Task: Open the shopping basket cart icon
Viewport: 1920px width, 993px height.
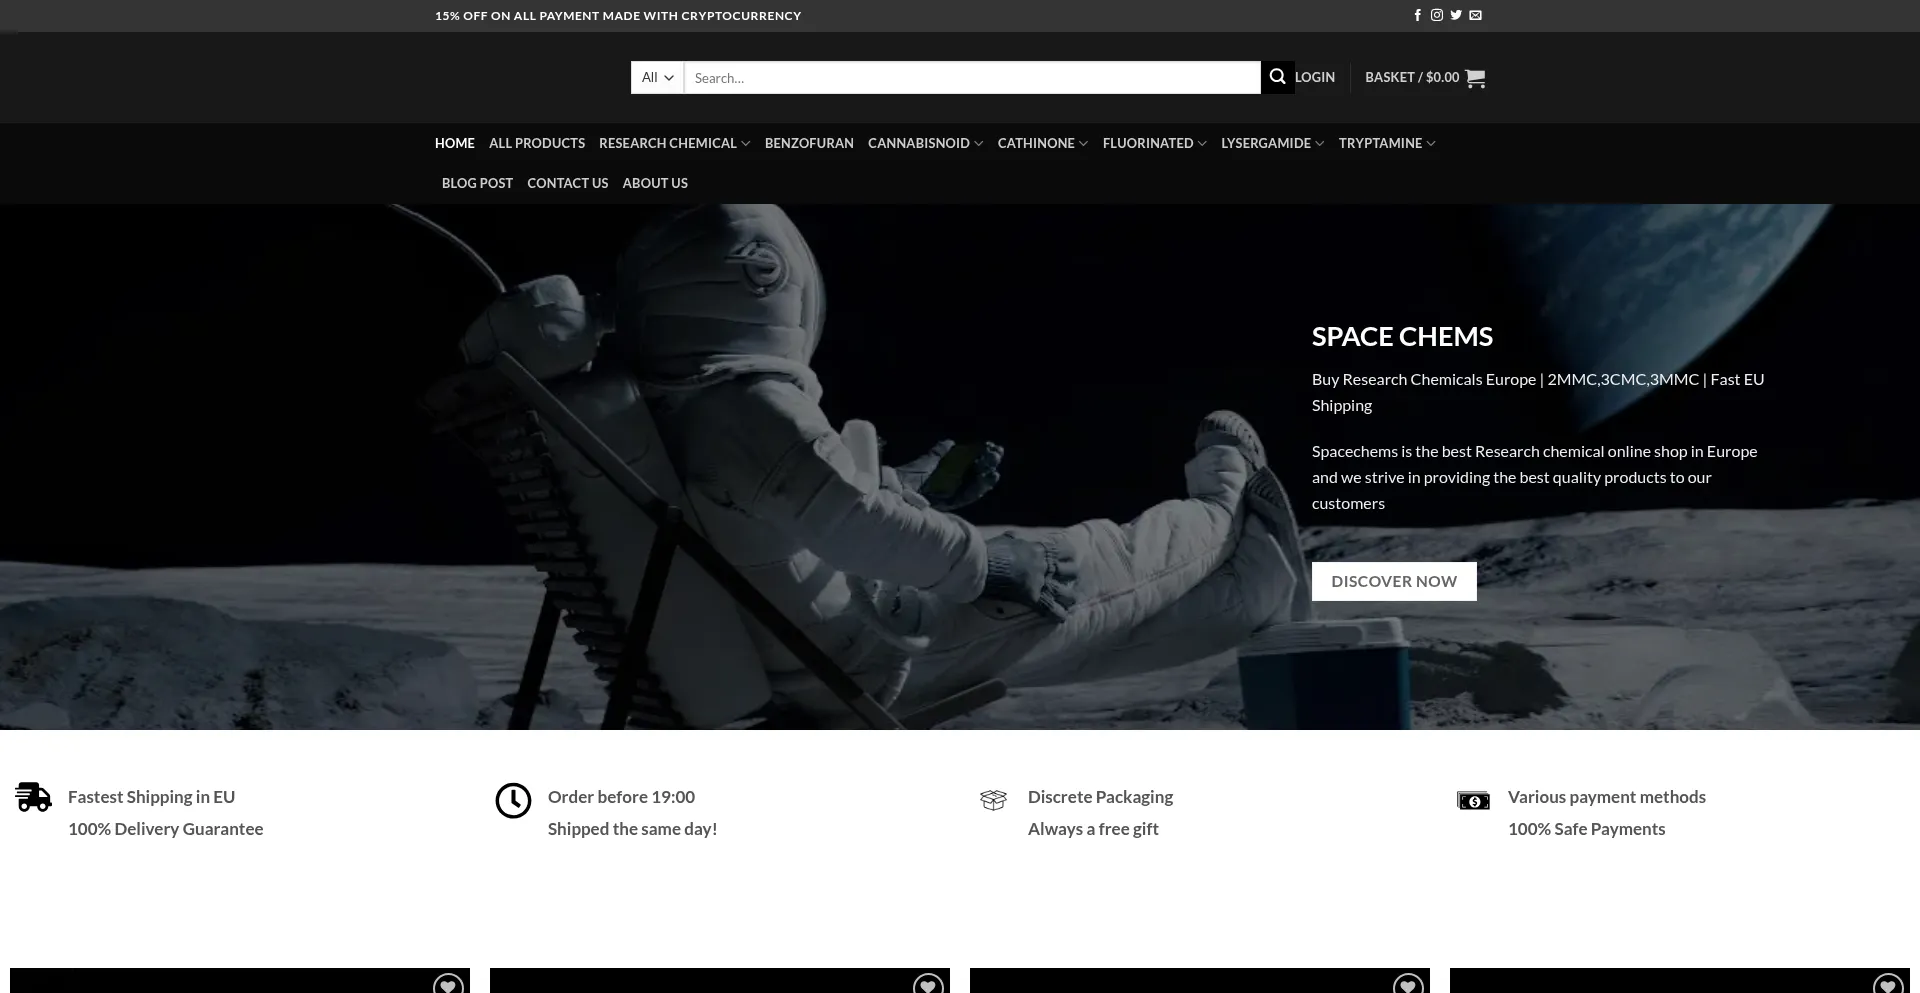Action: click(1475, 78)
